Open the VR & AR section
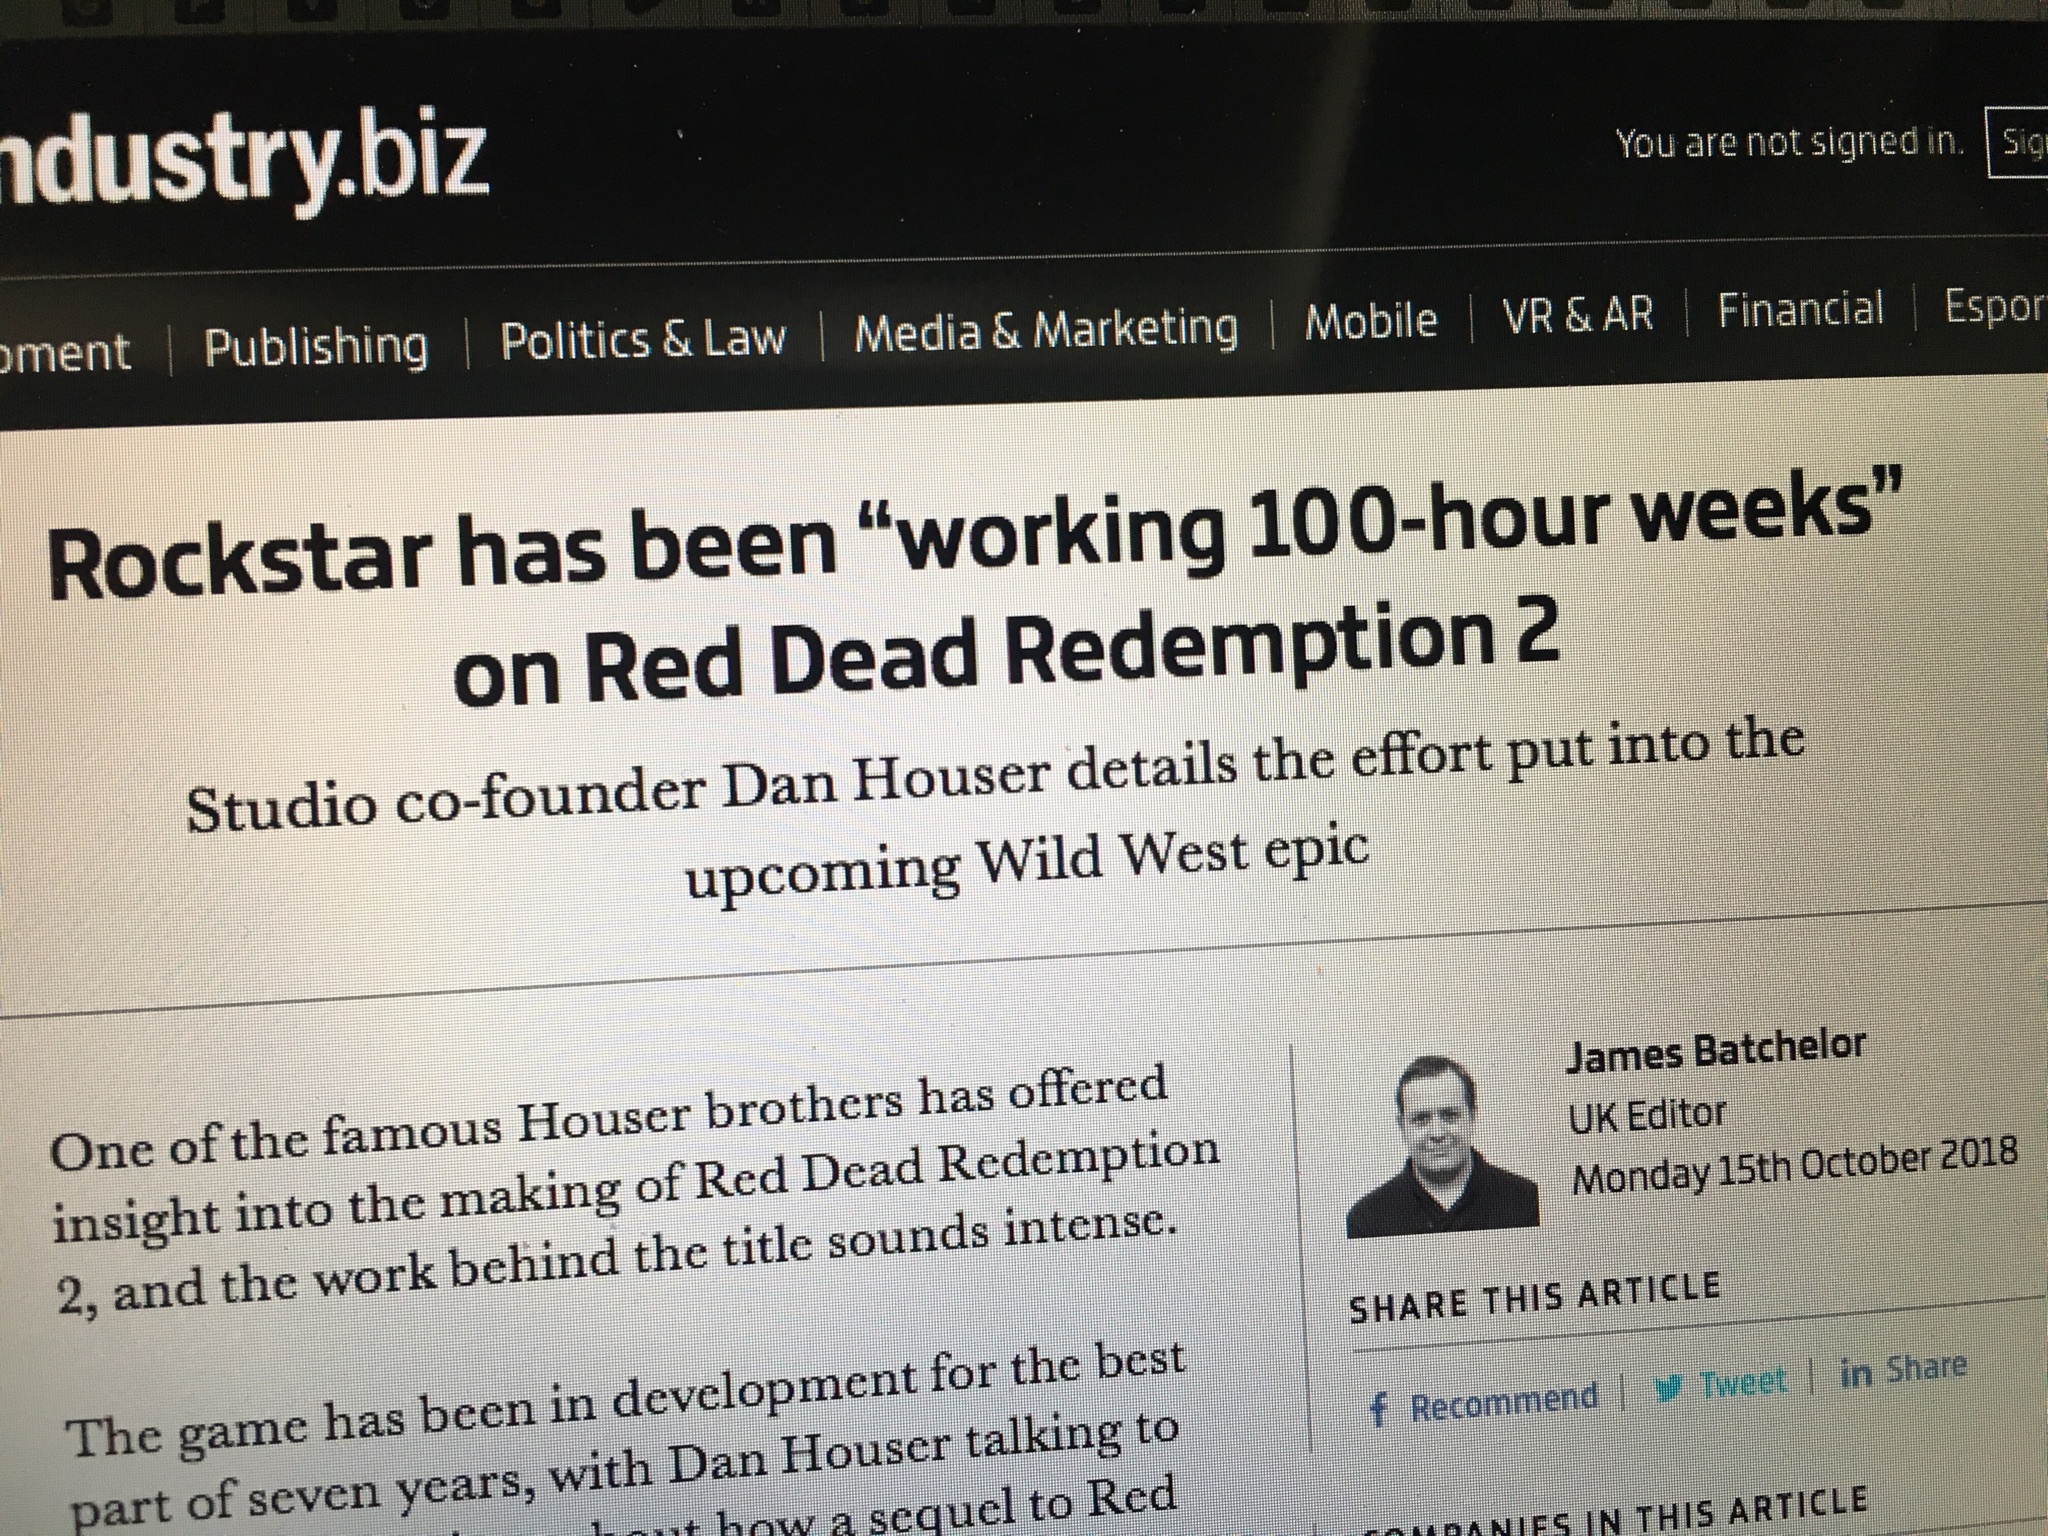The height and width of the screenshot is (1536, 2048). [1578, 314]
